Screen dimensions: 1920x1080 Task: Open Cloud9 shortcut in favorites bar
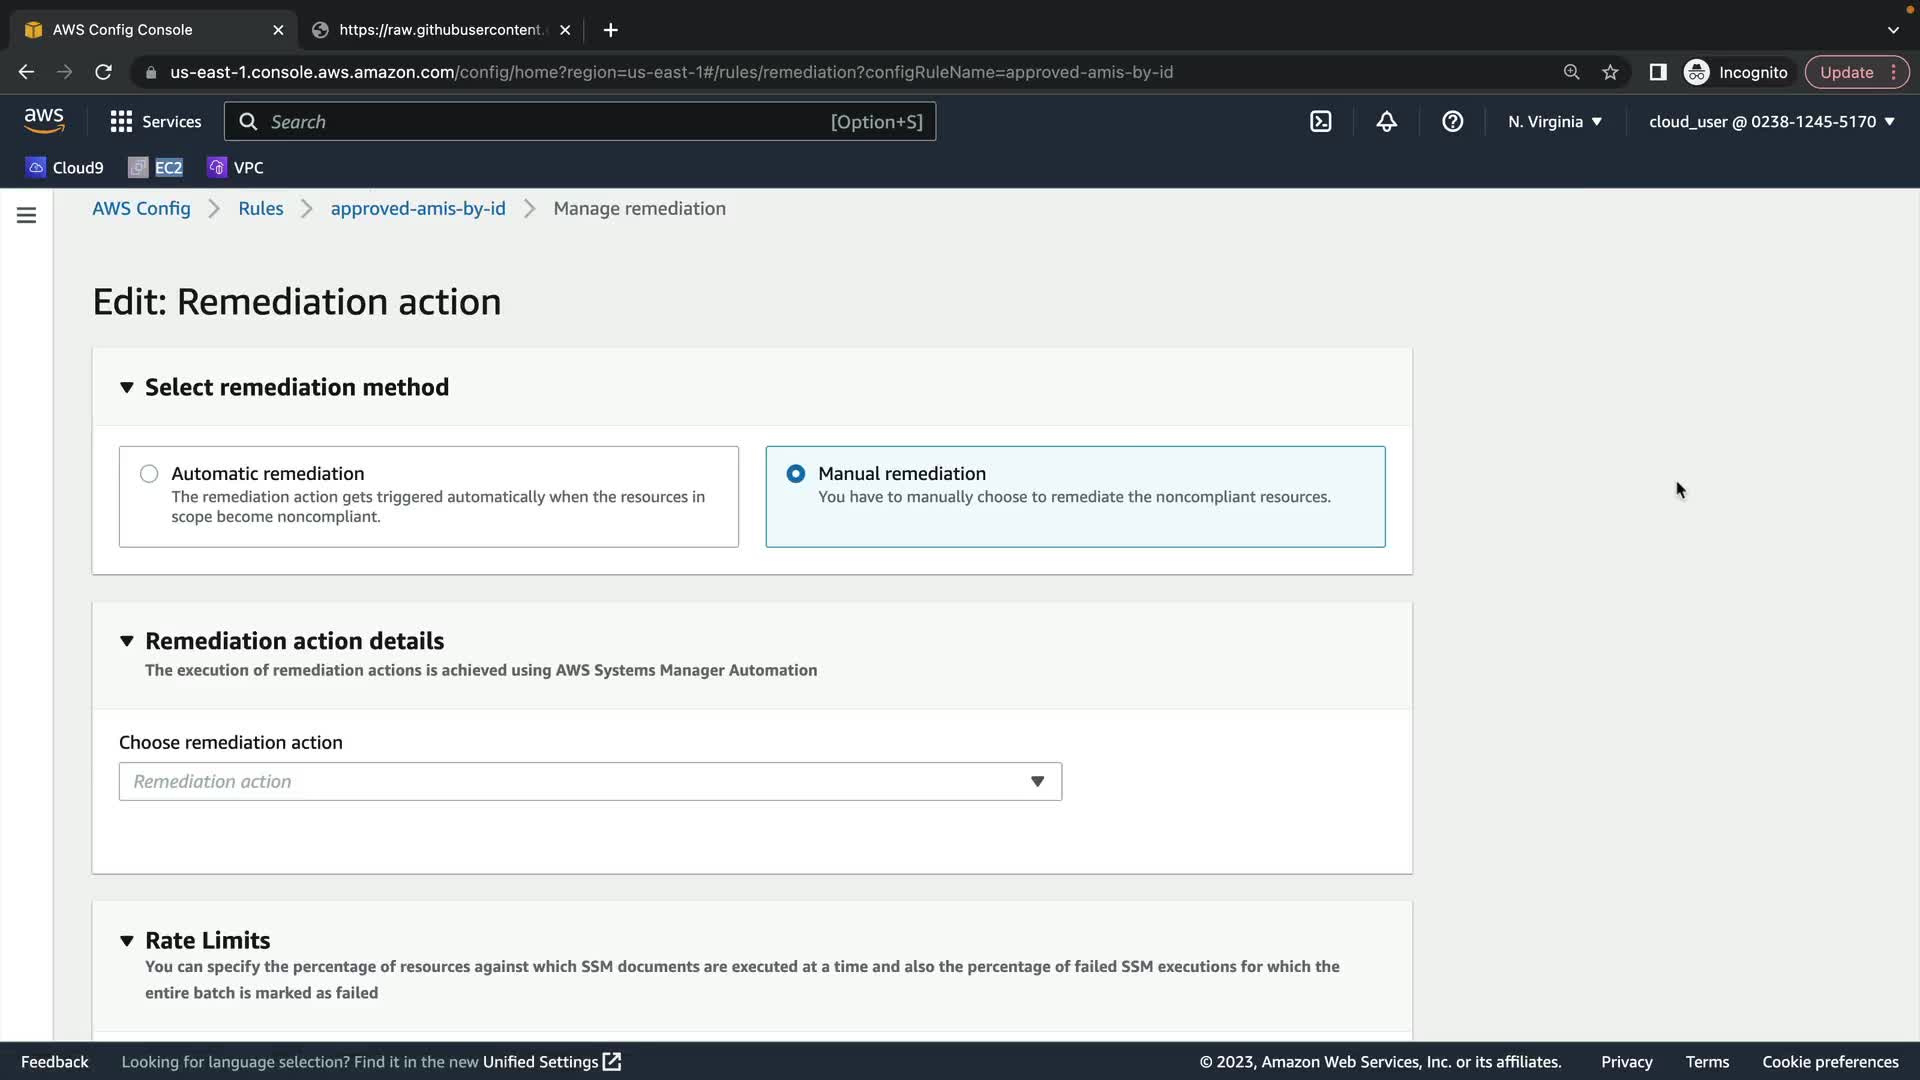pos(65,167)
